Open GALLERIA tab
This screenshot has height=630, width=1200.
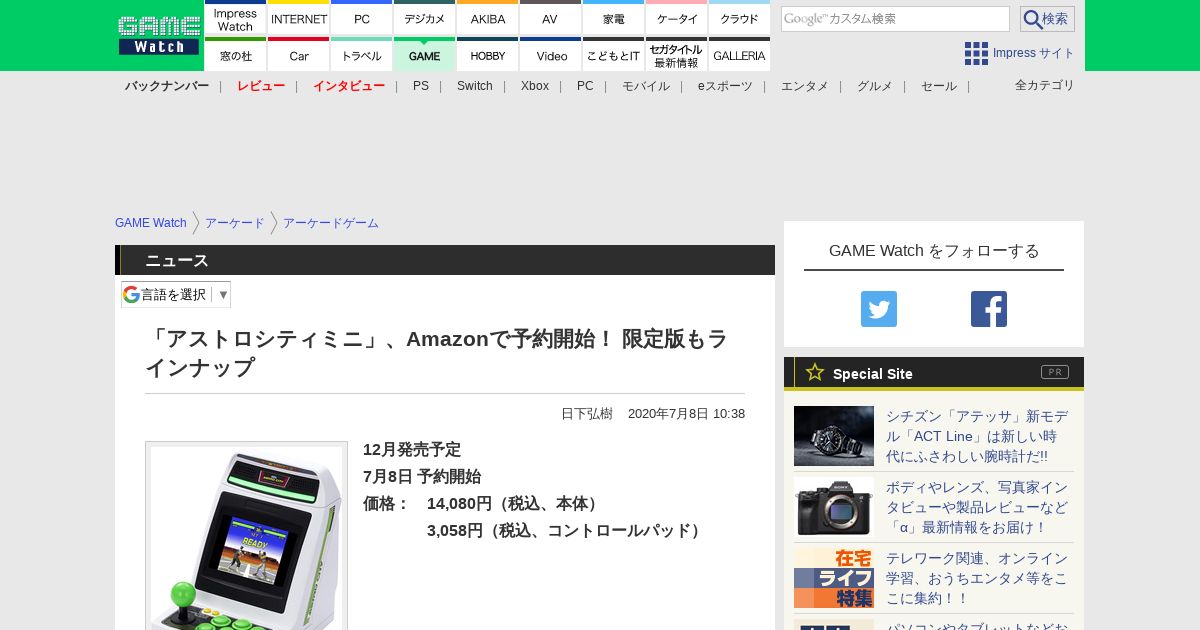tap(739, 55)
